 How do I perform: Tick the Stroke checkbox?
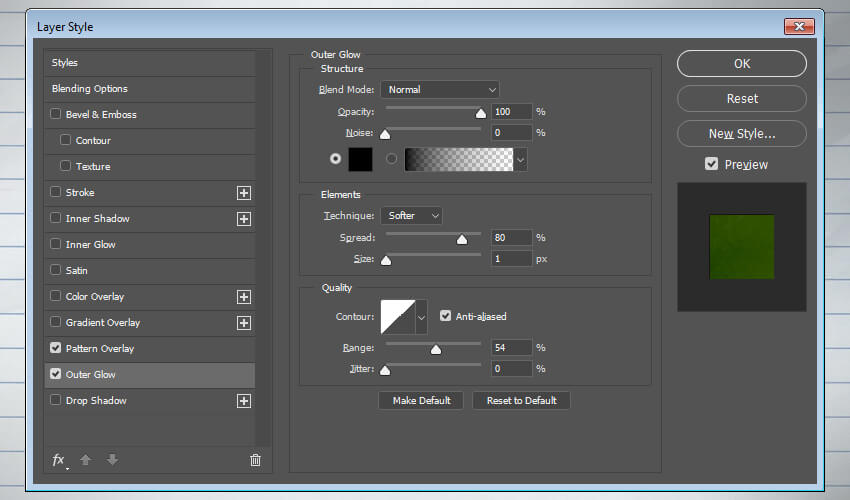pos(55,192)
